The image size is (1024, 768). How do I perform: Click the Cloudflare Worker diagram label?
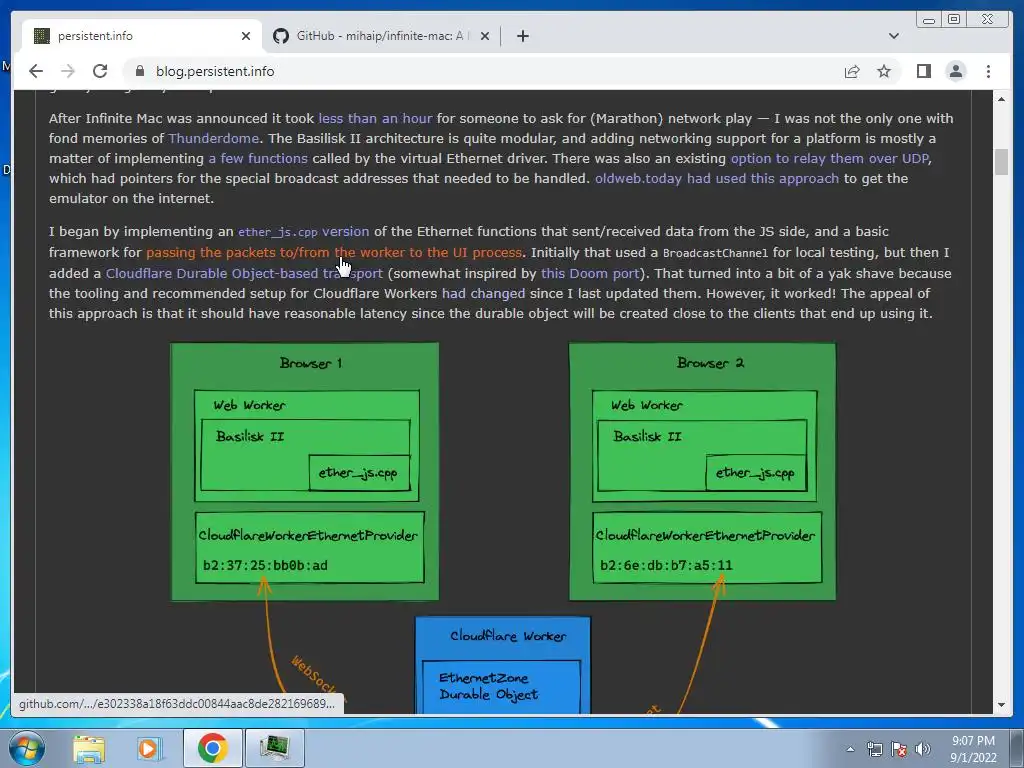pos(508,636)
